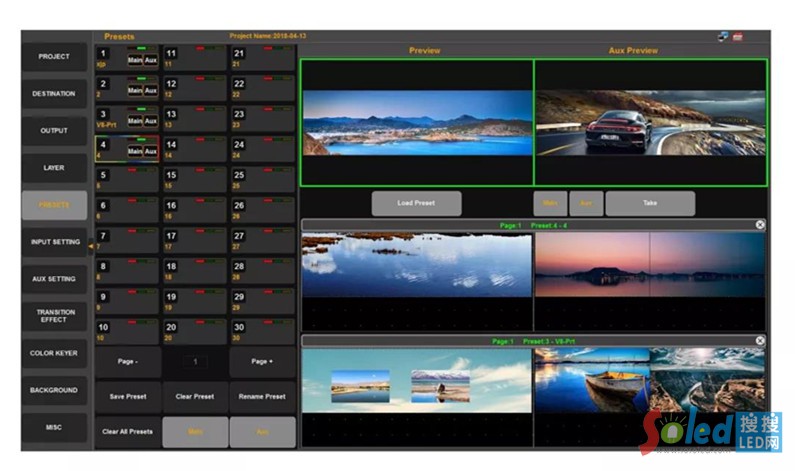The image size is (795, 471).
Task: Open the Transition Effect section
Action: click(54, 317)
